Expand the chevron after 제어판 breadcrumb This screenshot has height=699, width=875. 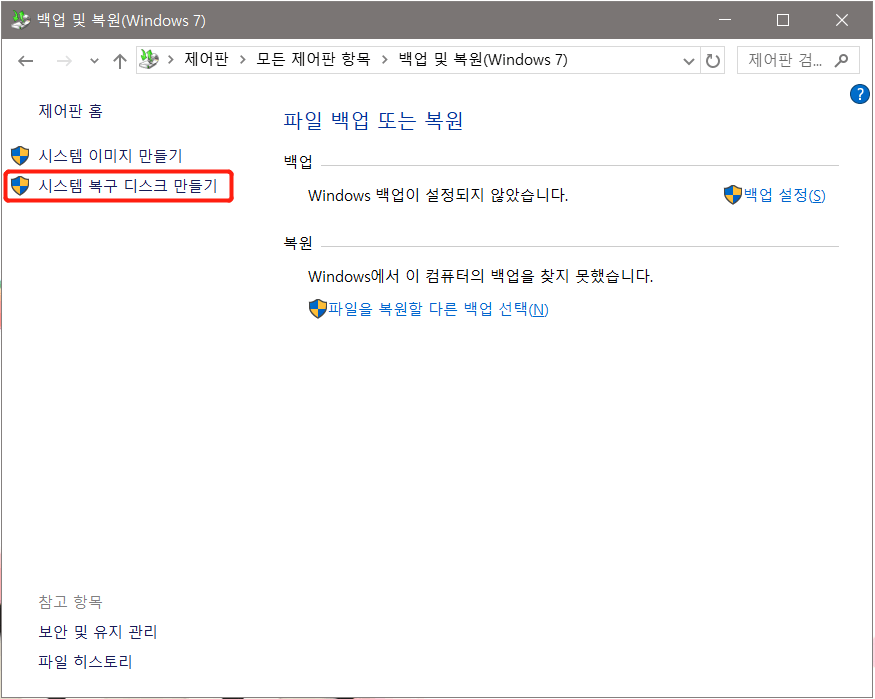pyautogui.click(x=243, y=60)
